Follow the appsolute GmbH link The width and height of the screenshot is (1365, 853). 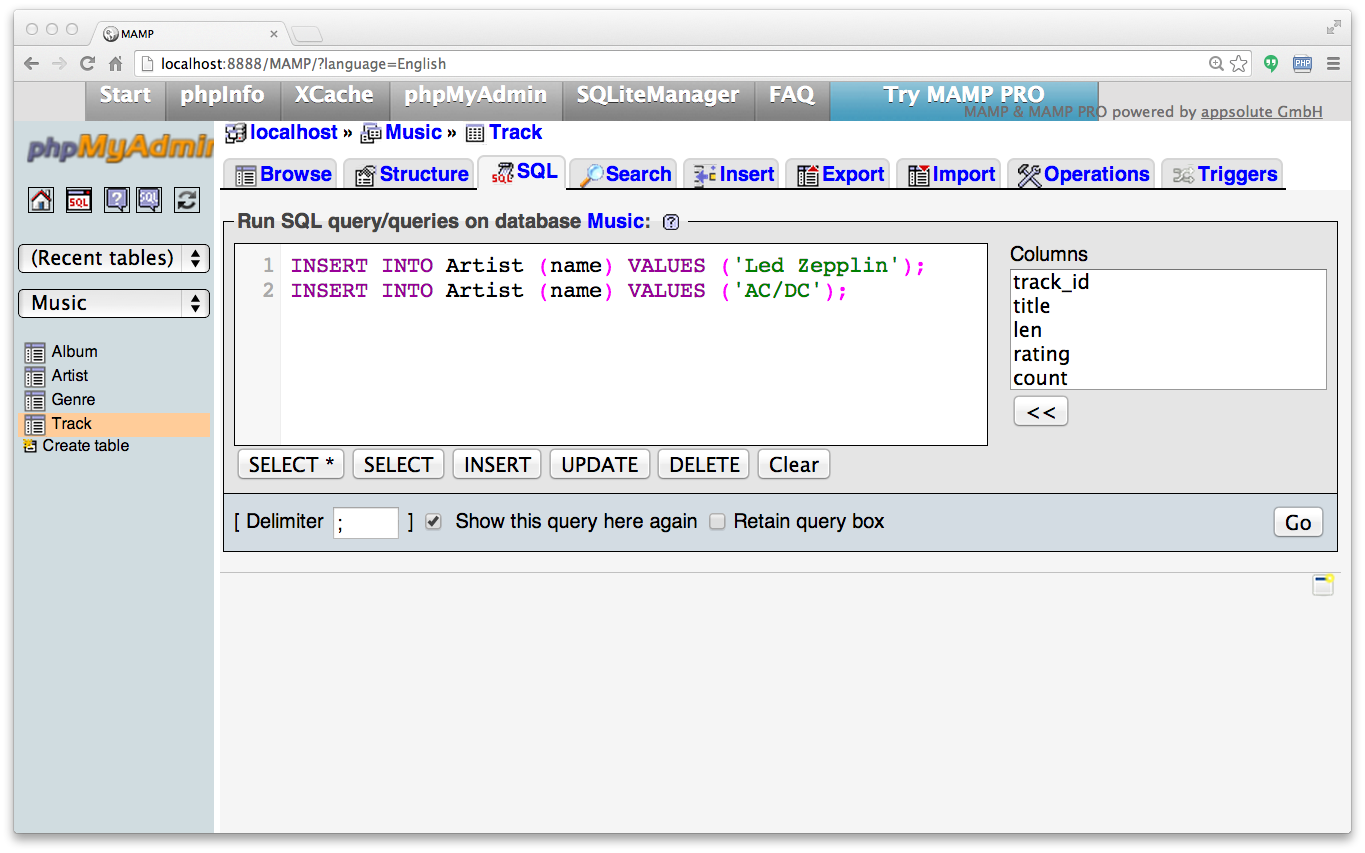pos(1262,112)
